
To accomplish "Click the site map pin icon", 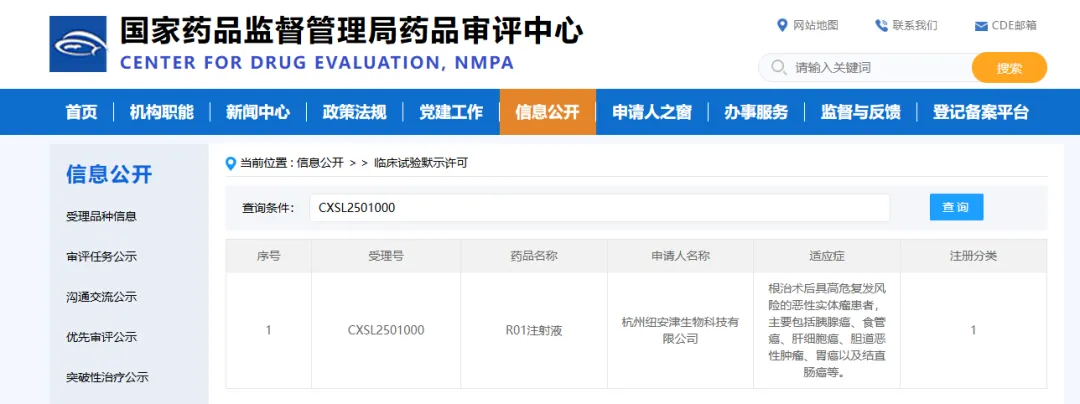I will pos(782,25).
